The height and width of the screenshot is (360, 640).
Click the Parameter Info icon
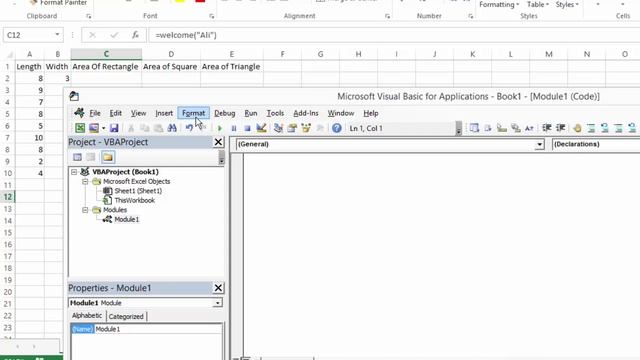516,128
